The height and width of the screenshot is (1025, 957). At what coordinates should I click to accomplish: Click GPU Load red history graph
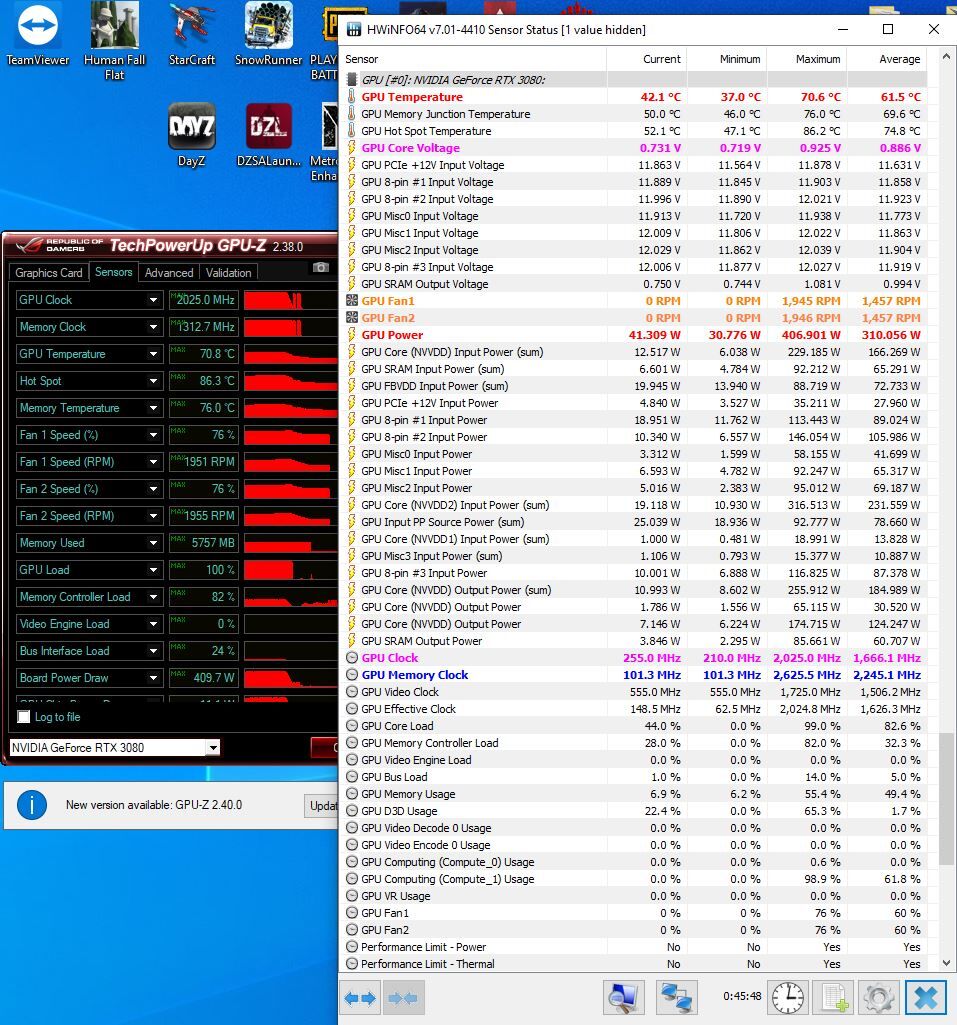point(291,570)
